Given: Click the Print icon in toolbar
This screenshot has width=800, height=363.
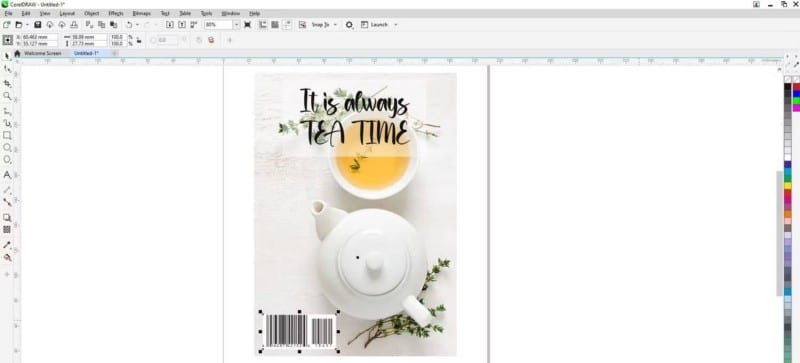Looking at the screenshot, I should pos(74,25).
